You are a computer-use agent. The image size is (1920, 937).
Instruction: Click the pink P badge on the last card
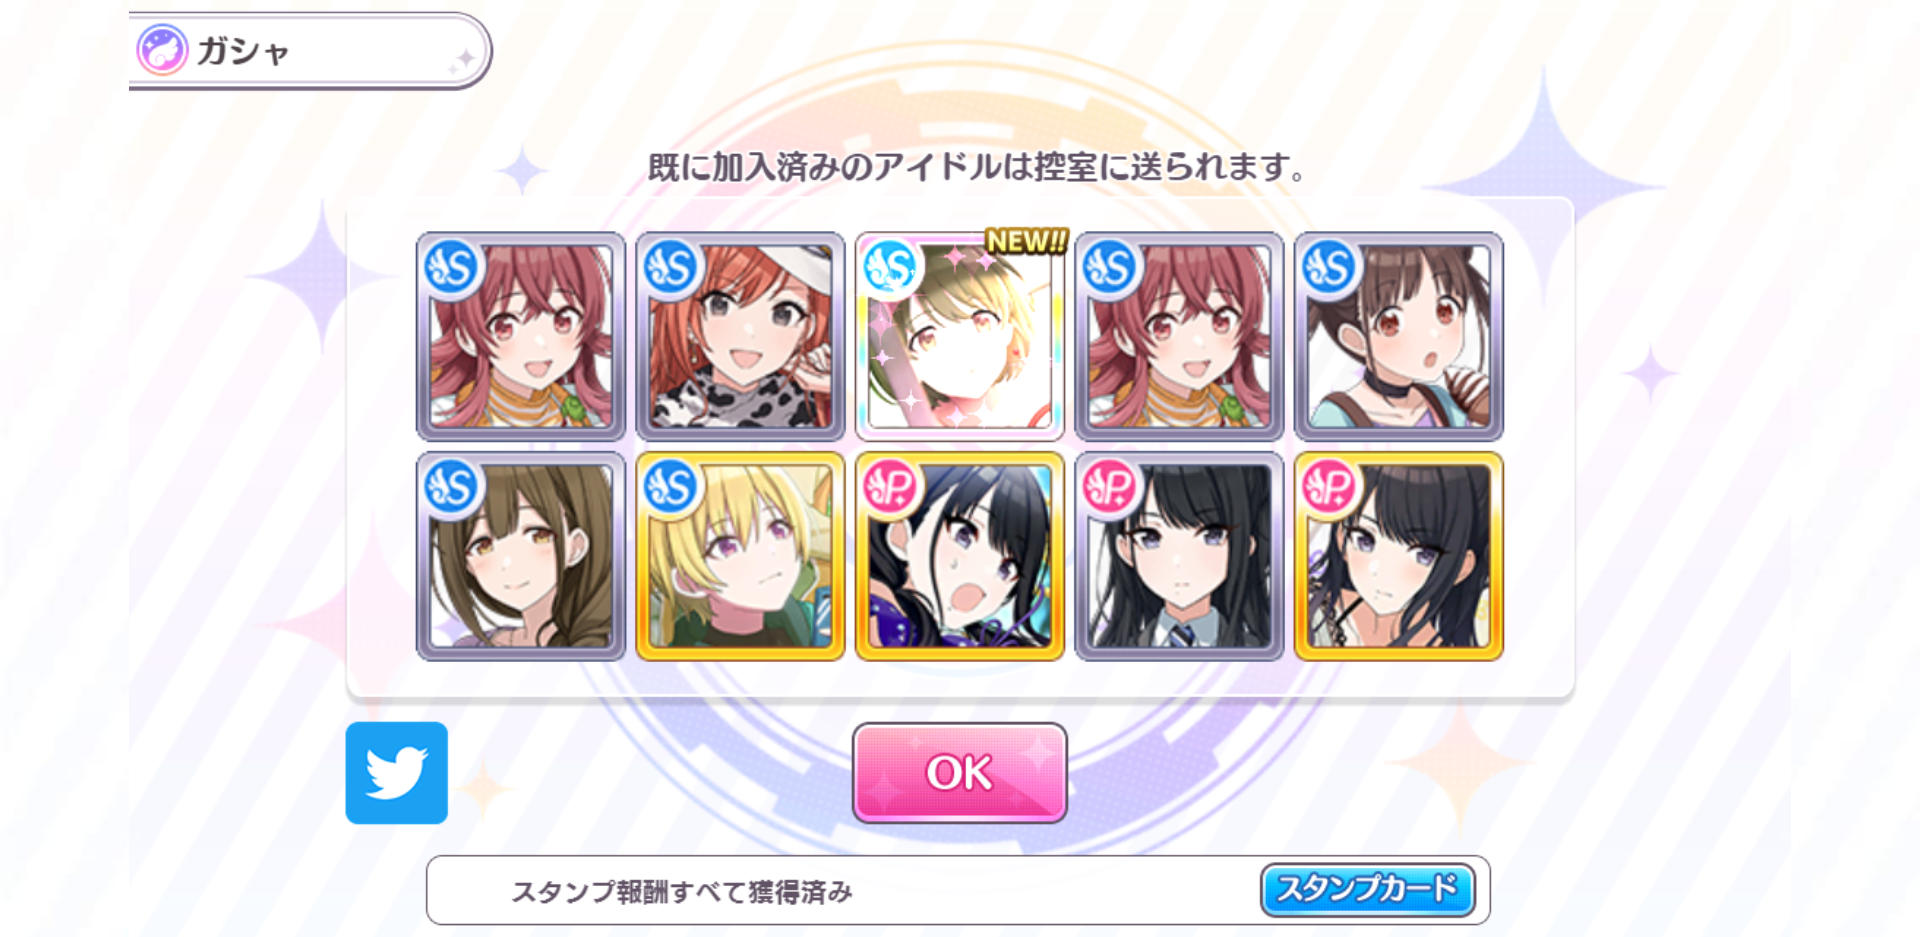(x=1329, y=487)
